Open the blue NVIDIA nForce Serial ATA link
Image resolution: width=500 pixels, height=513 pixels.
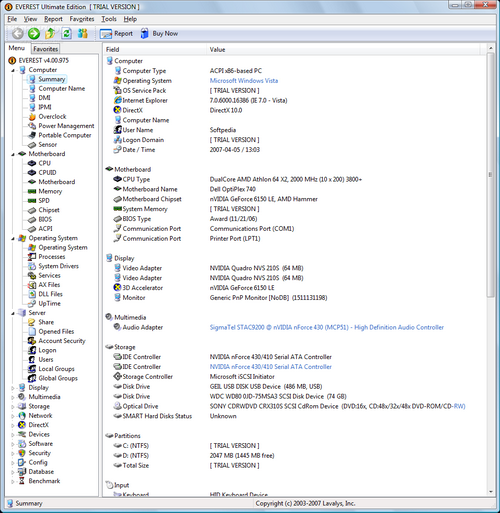271,367
